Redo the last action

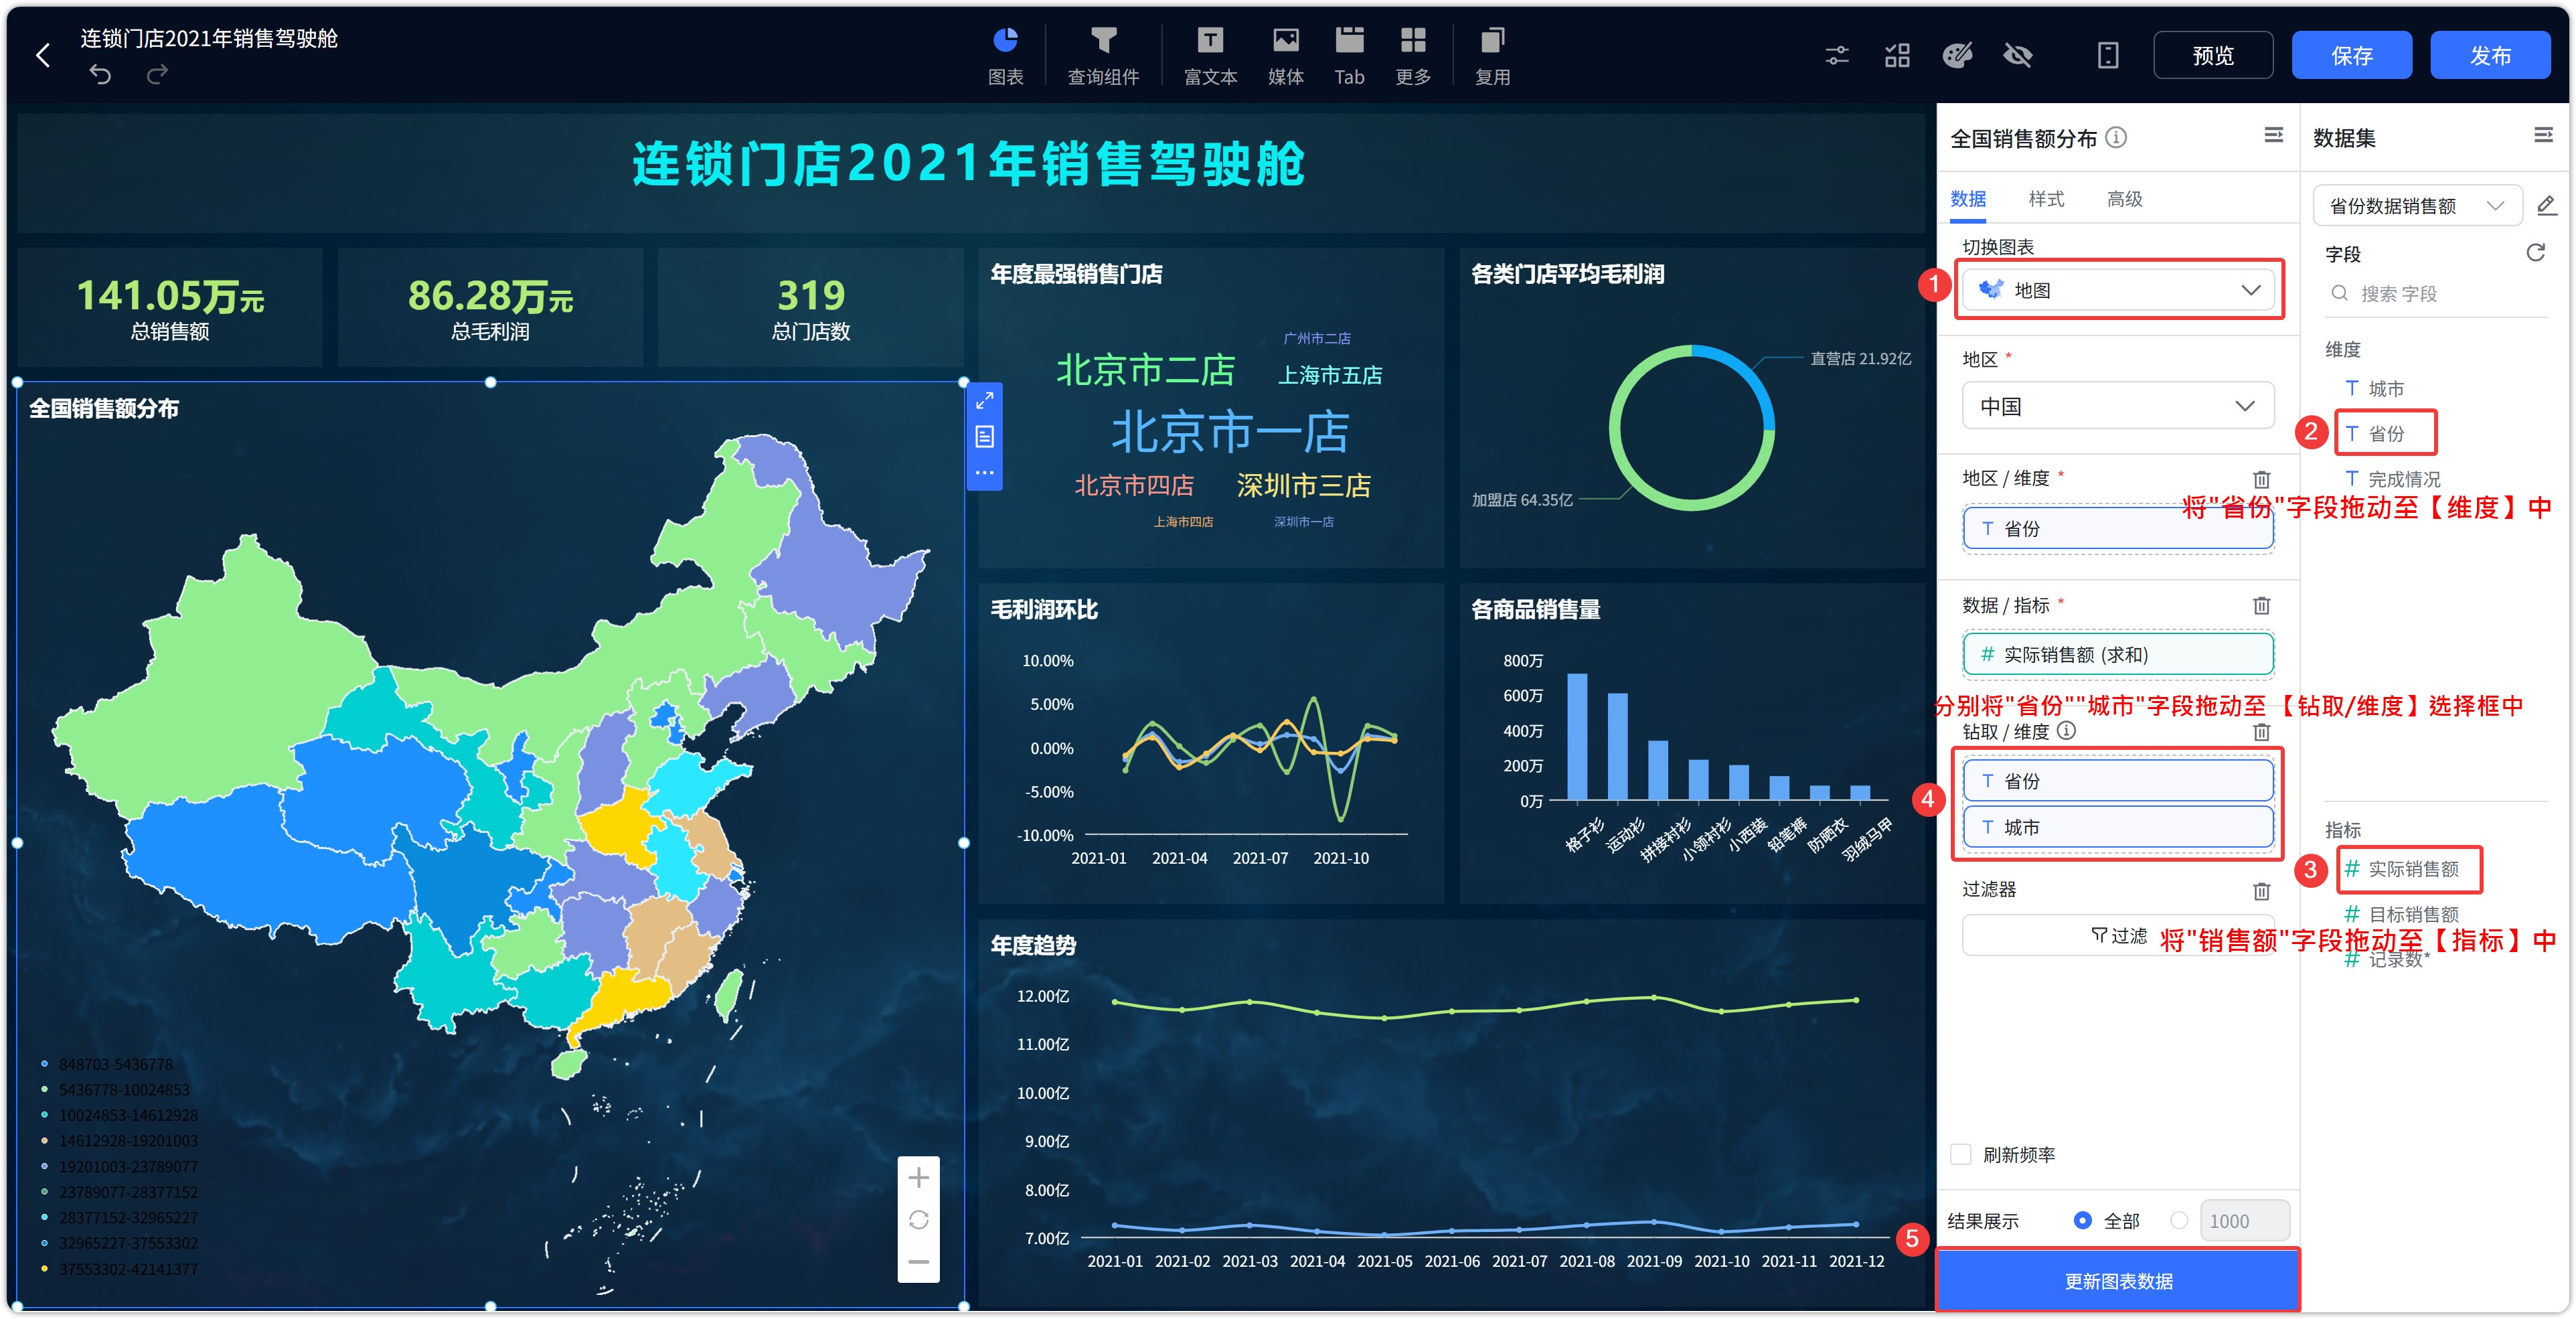pyautogui.click(x=157, y=74)
